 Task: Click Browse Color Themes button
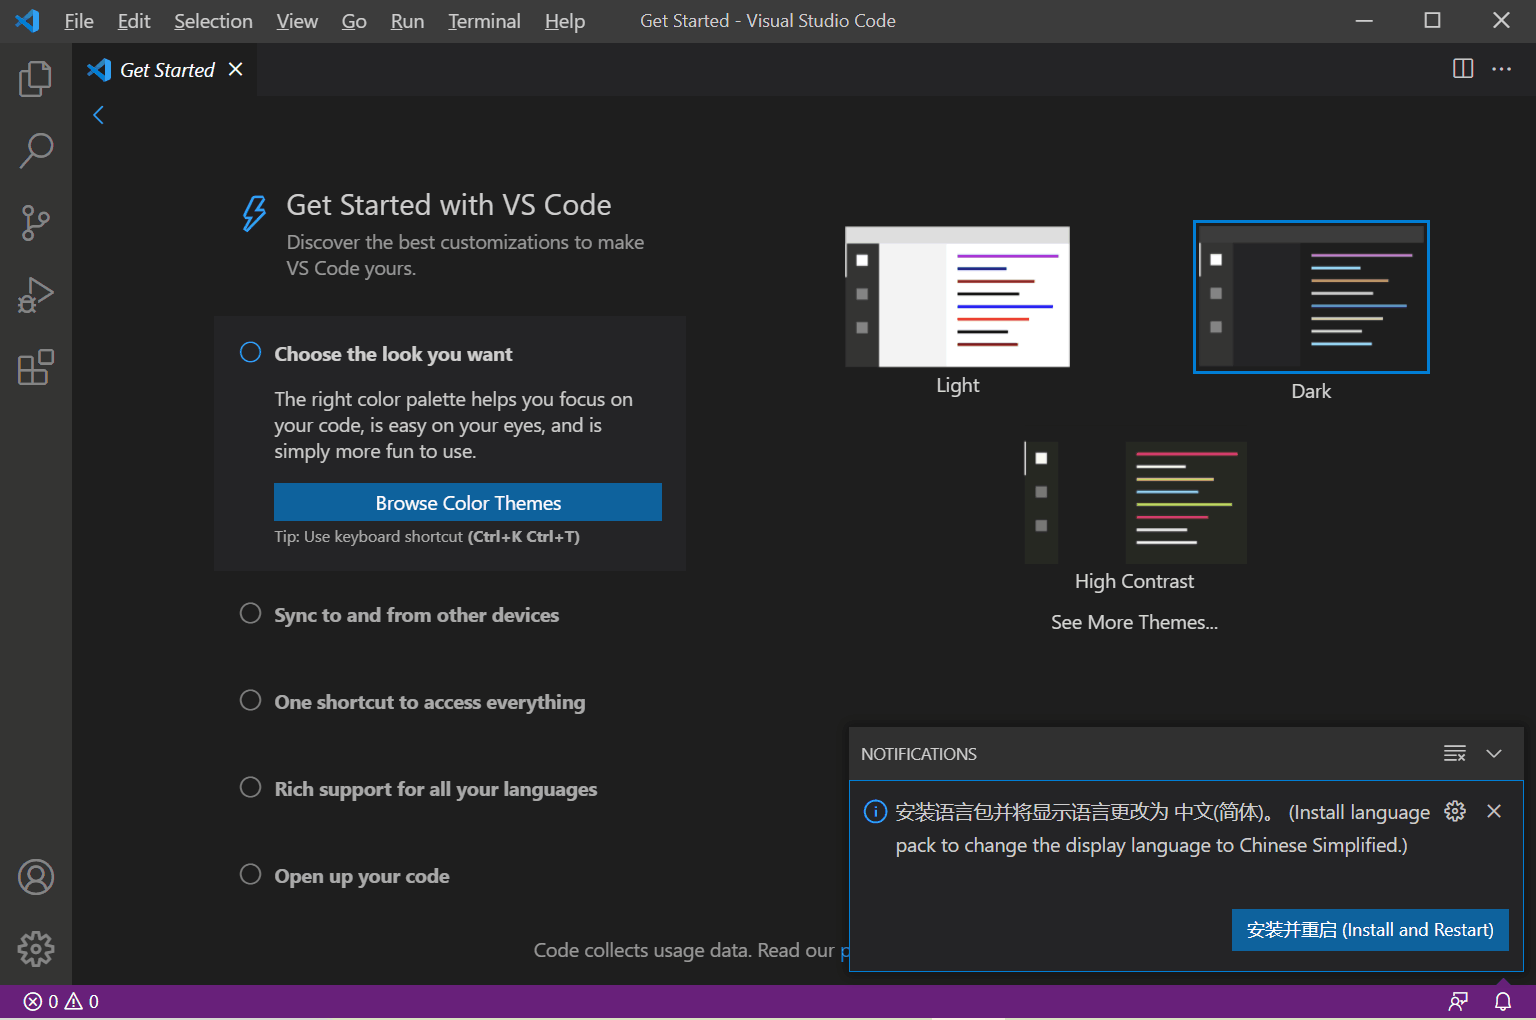[468, 502]
